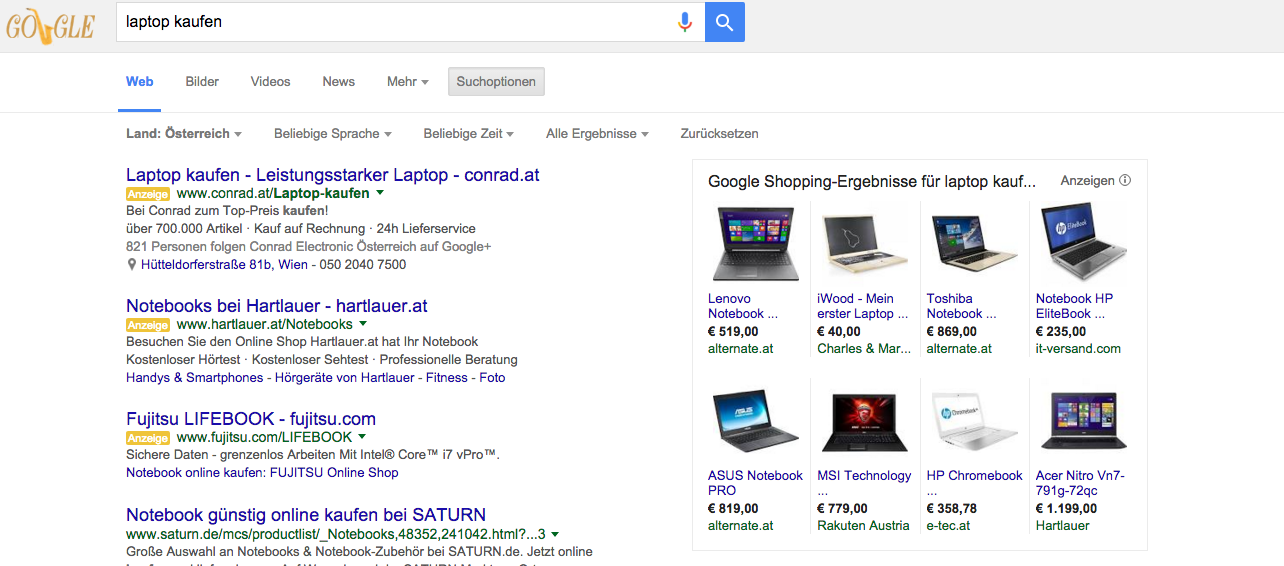Viewport: 1284px width, 566px height.
Task: Click the it-versand.com seller name
Action: (1078, 349)
